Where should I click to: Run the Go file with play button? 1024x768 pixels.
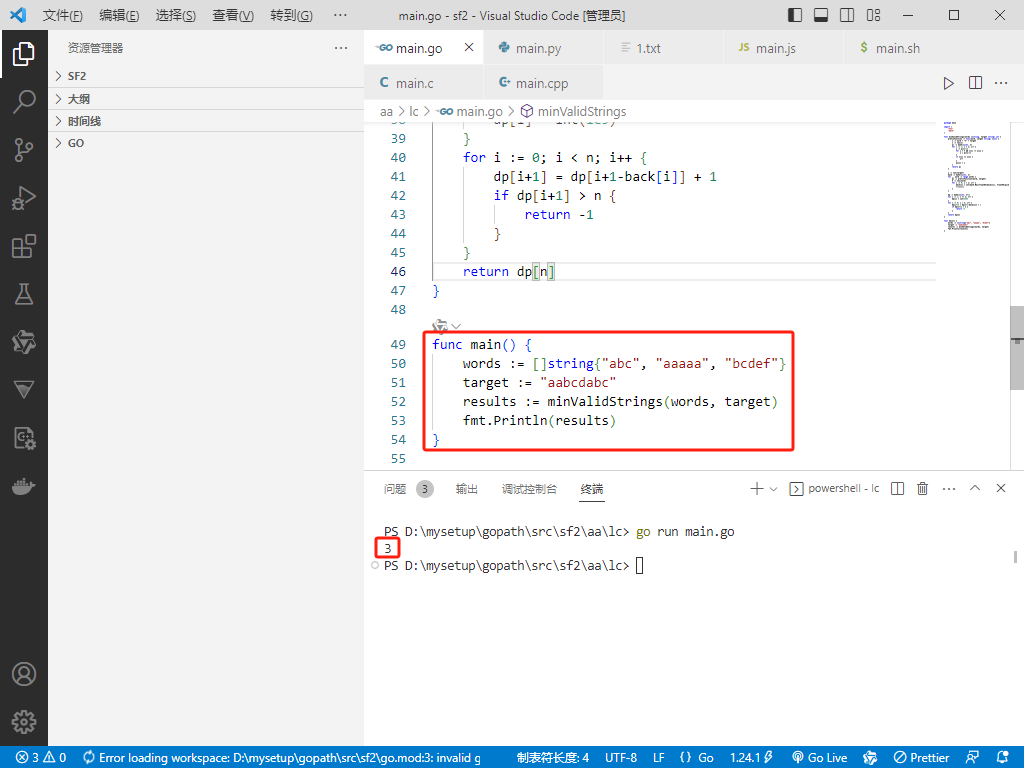948,83
